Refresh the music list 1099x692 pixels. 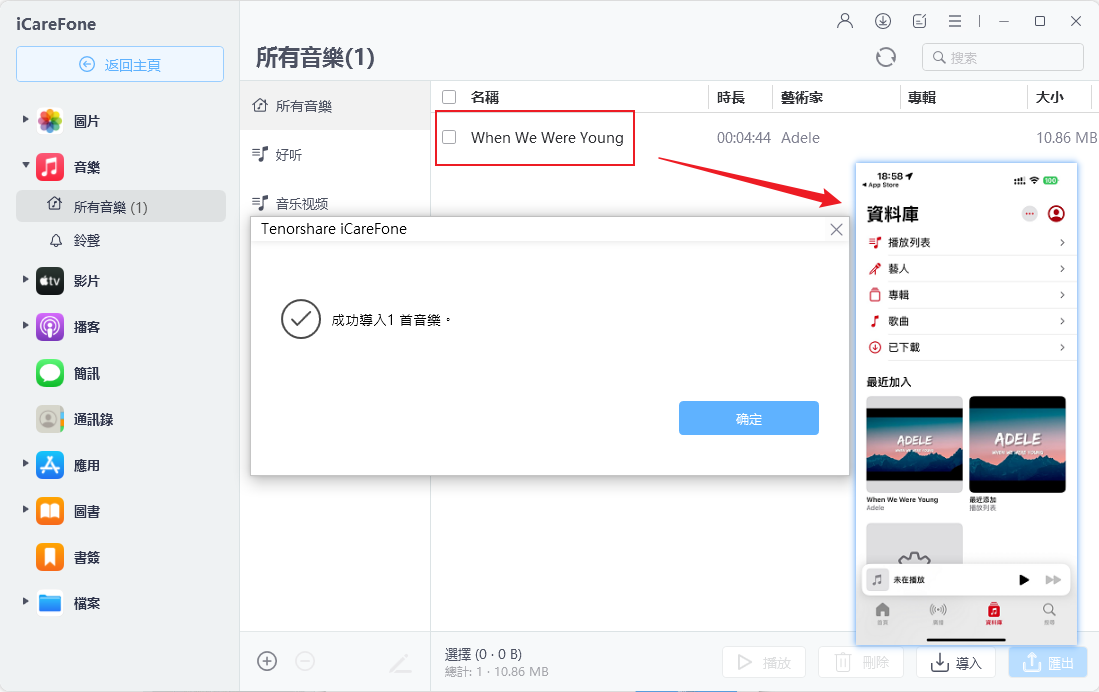[x=886, y=57]
